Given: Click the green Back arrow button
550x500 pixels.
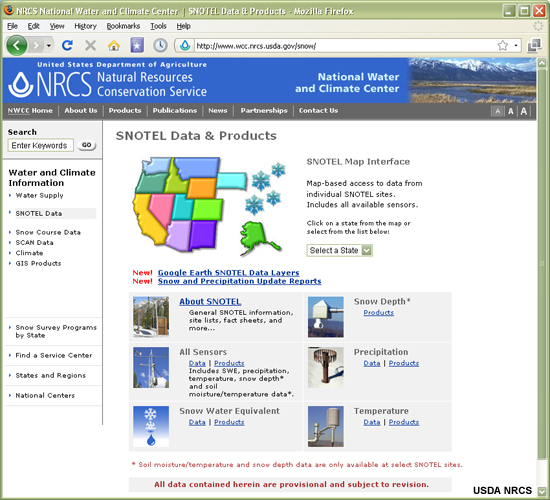Looking at the screenshot, I should [16, 45].
